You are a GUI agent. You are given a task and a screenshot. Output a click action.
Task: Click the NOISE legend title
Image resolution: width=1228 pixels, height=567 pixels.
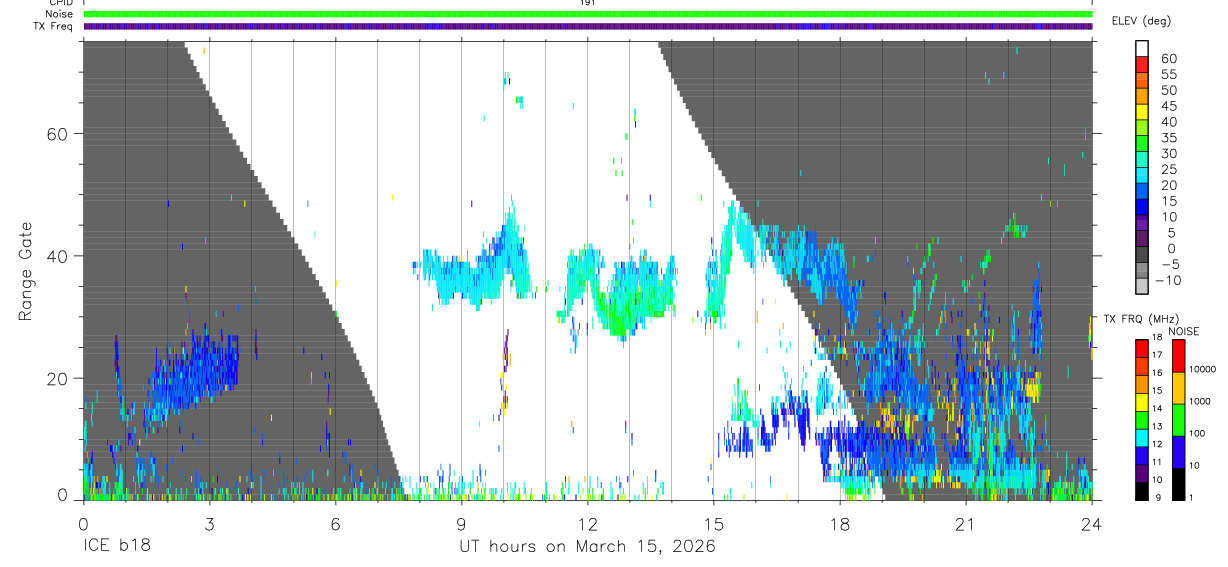1184,331
